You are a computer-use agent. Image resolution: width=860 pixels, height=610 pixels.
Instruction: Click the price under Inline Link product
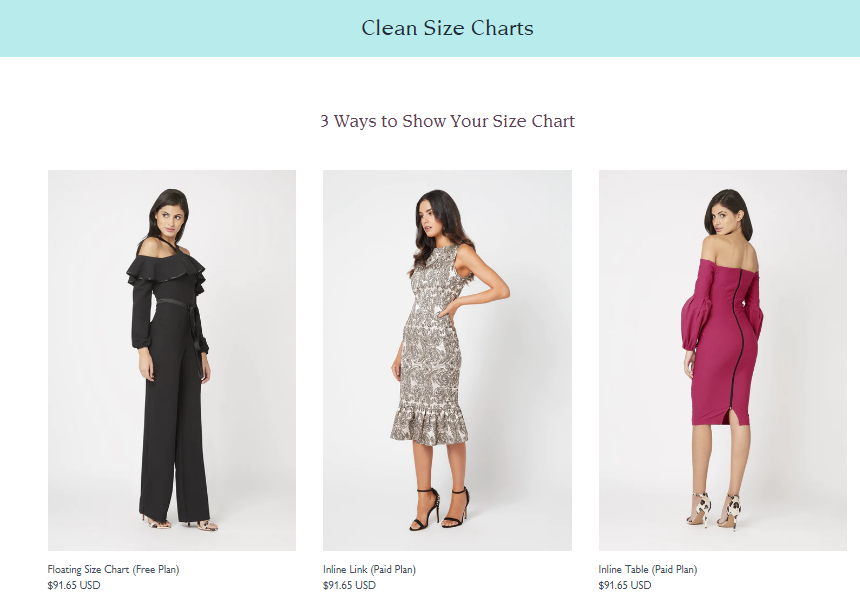(x=349, y=585)
